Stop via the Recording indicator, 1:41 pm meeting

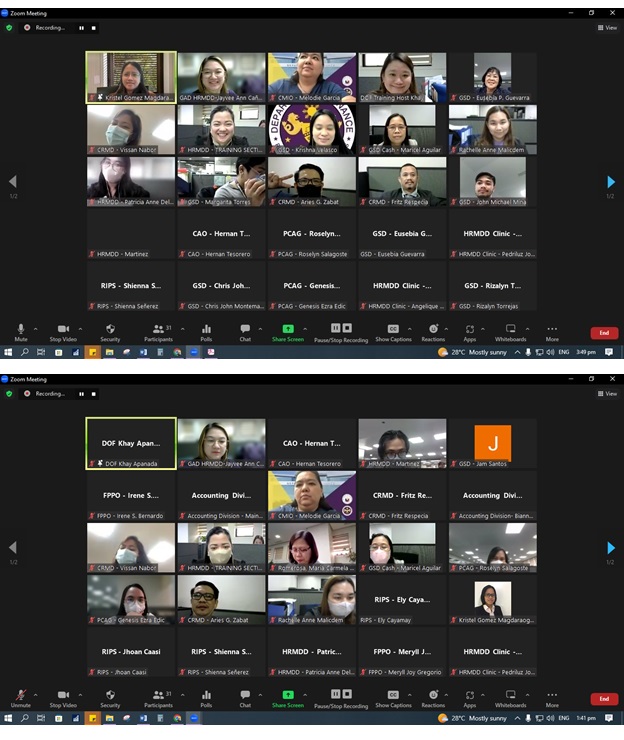[x=93, y=394]
